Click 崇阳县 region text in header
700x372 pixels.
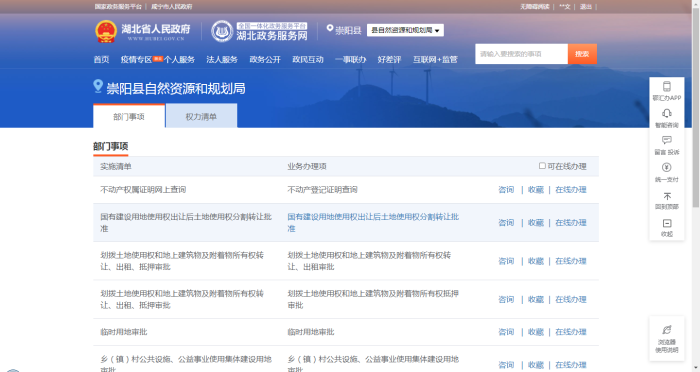[348, 30]
